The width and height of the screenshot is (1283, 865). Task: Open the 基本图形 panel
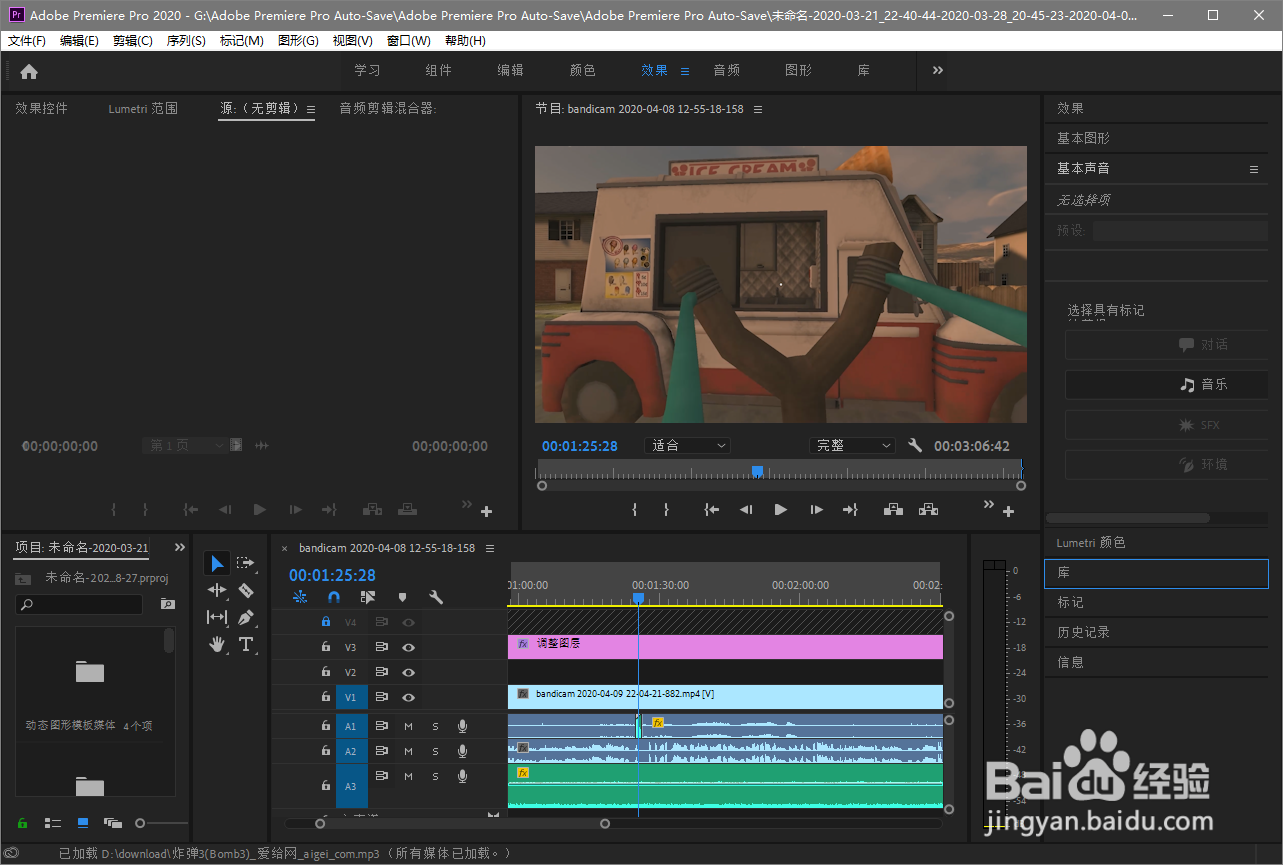tap(1084, 138)
